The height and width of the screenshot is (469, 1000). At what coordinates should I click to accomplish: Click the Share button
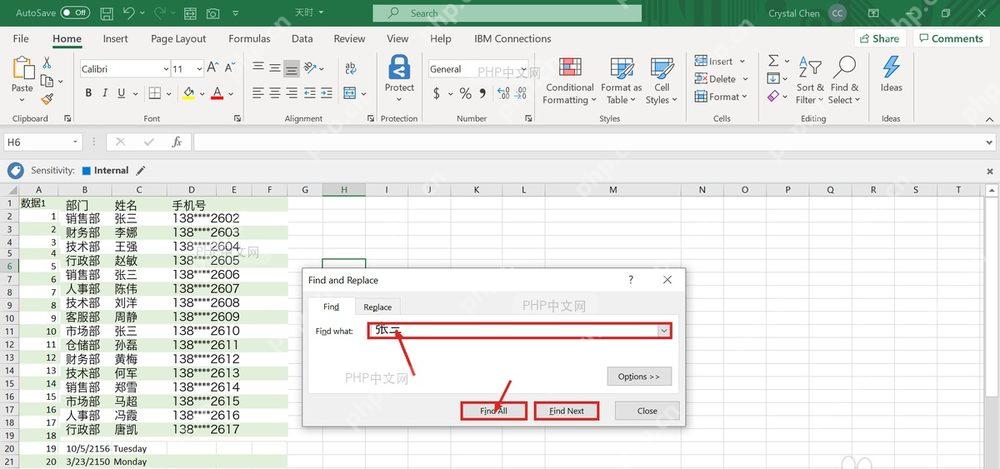click(x=879, y=39)
